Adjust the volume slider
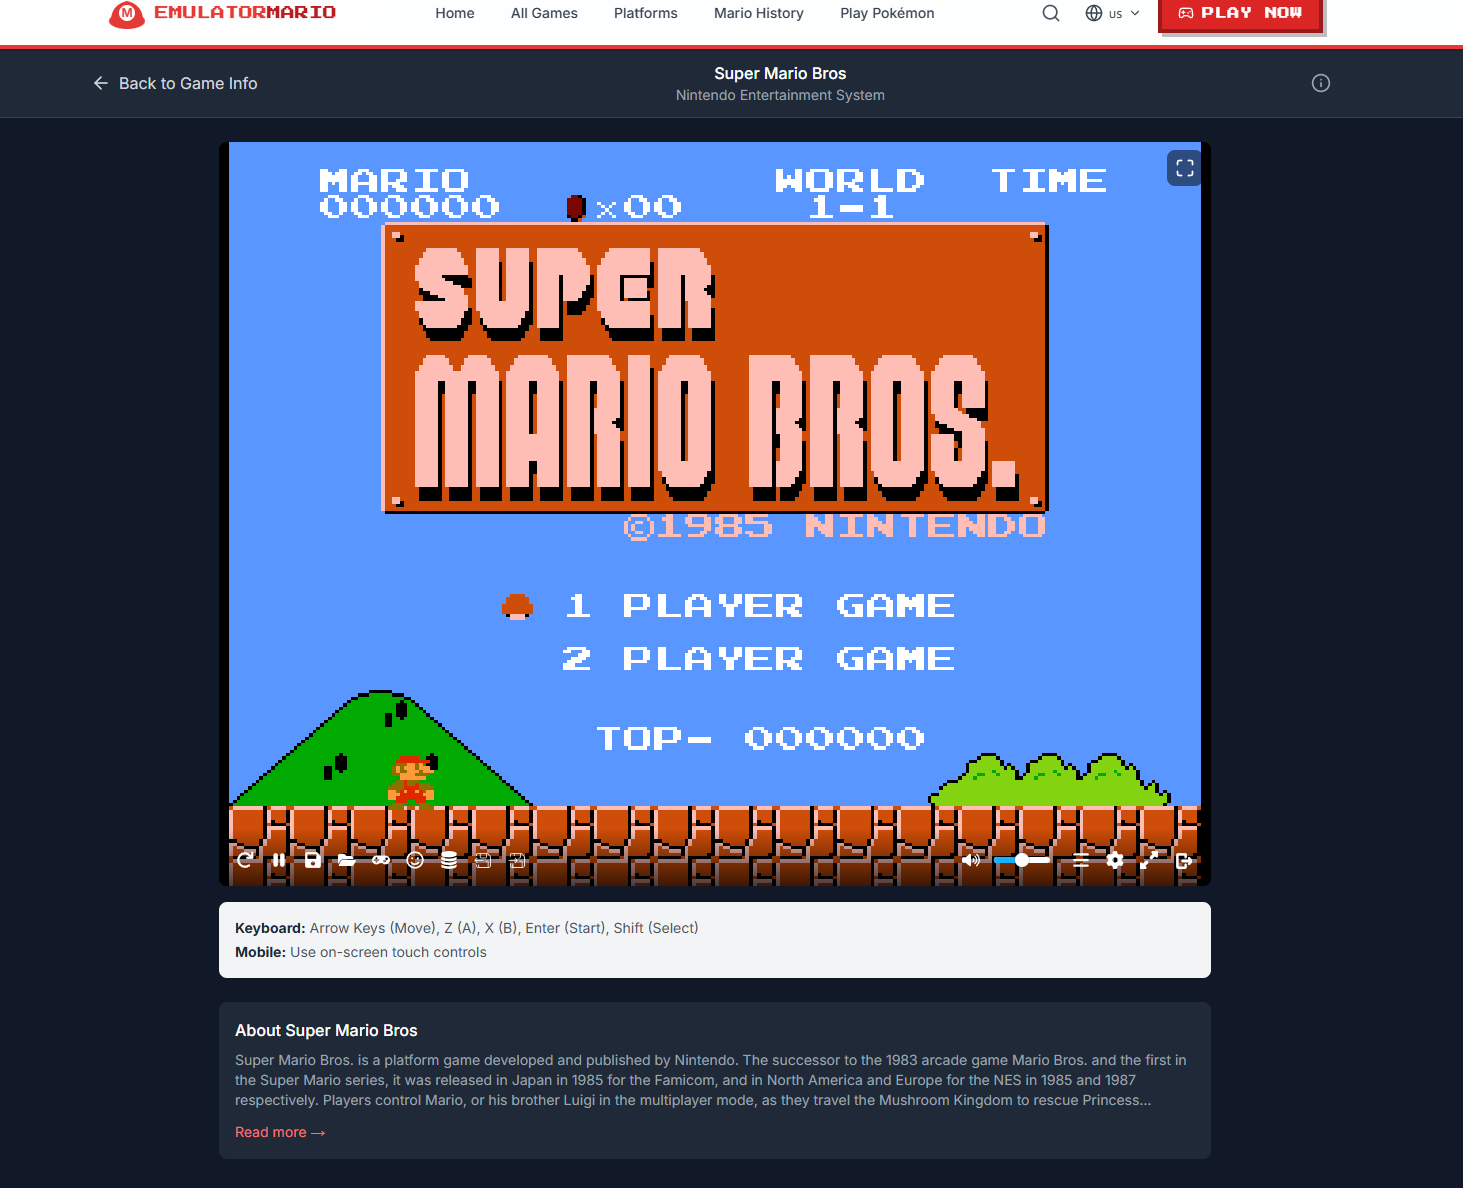This screenshot has width=1463, height=1188. click(1021, 860)
